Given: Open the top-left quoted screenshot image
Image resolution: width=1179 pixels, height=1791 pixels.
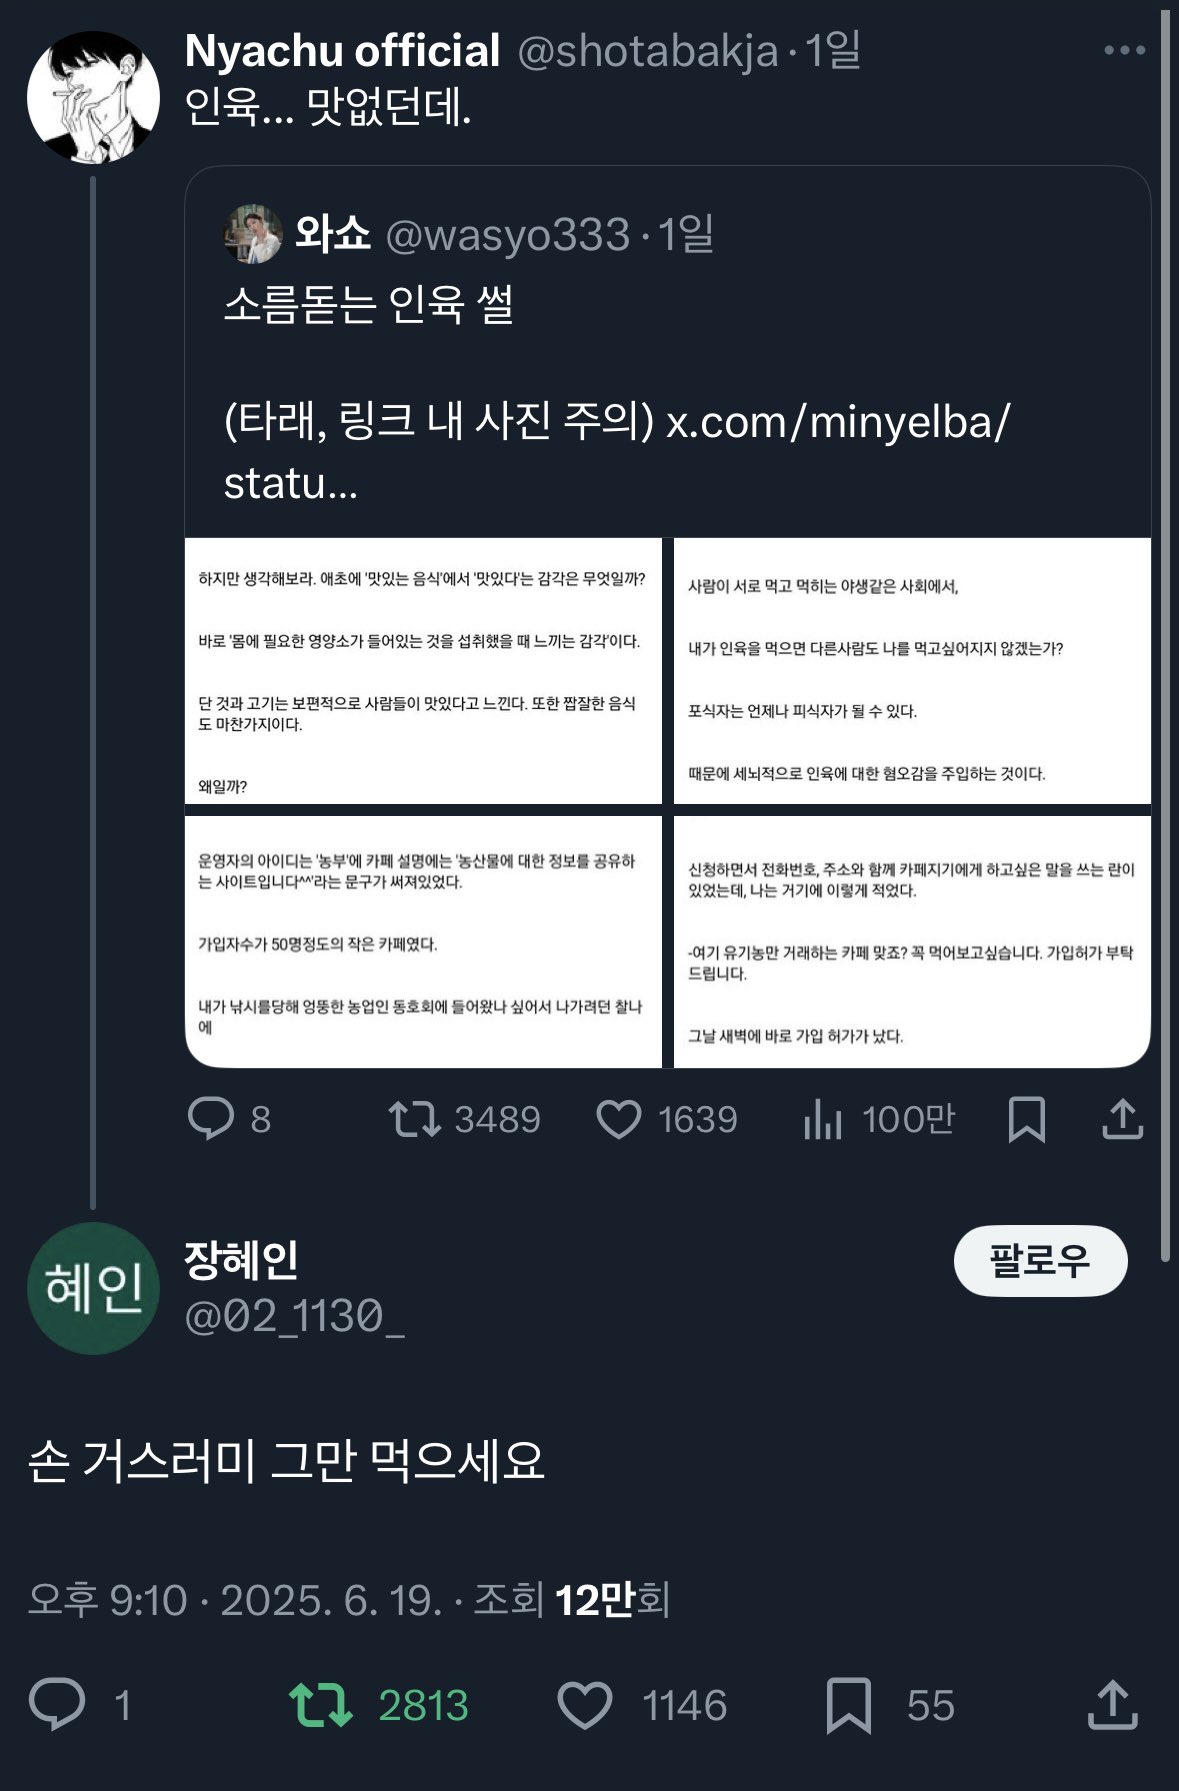Looking at the screenshot, I should coord(423,671).
